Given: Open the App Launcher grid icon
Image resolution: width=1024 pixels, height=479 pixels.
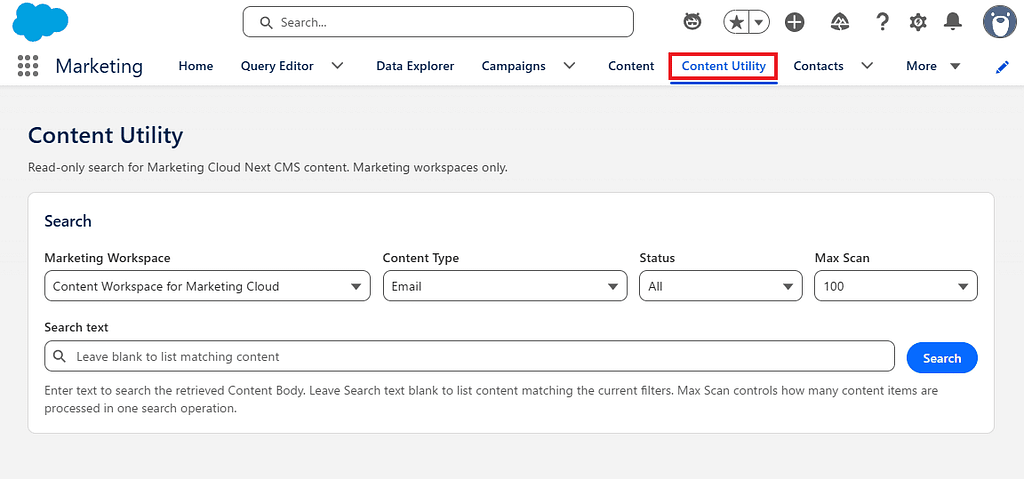Looking at the screenshot, I should [x=27, y=66].
